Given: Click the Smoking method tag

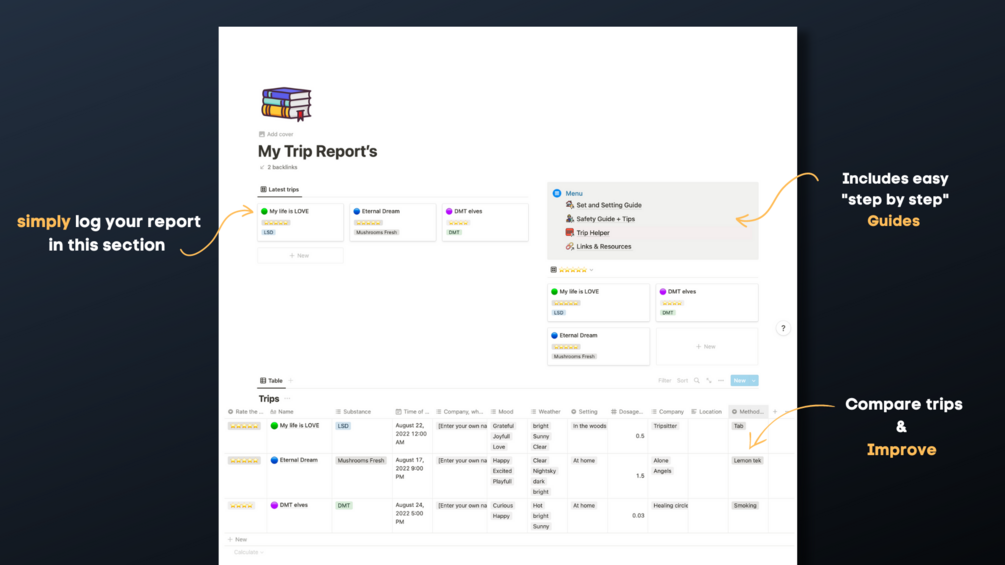Looking at the screenshot, I should point(745,505).
